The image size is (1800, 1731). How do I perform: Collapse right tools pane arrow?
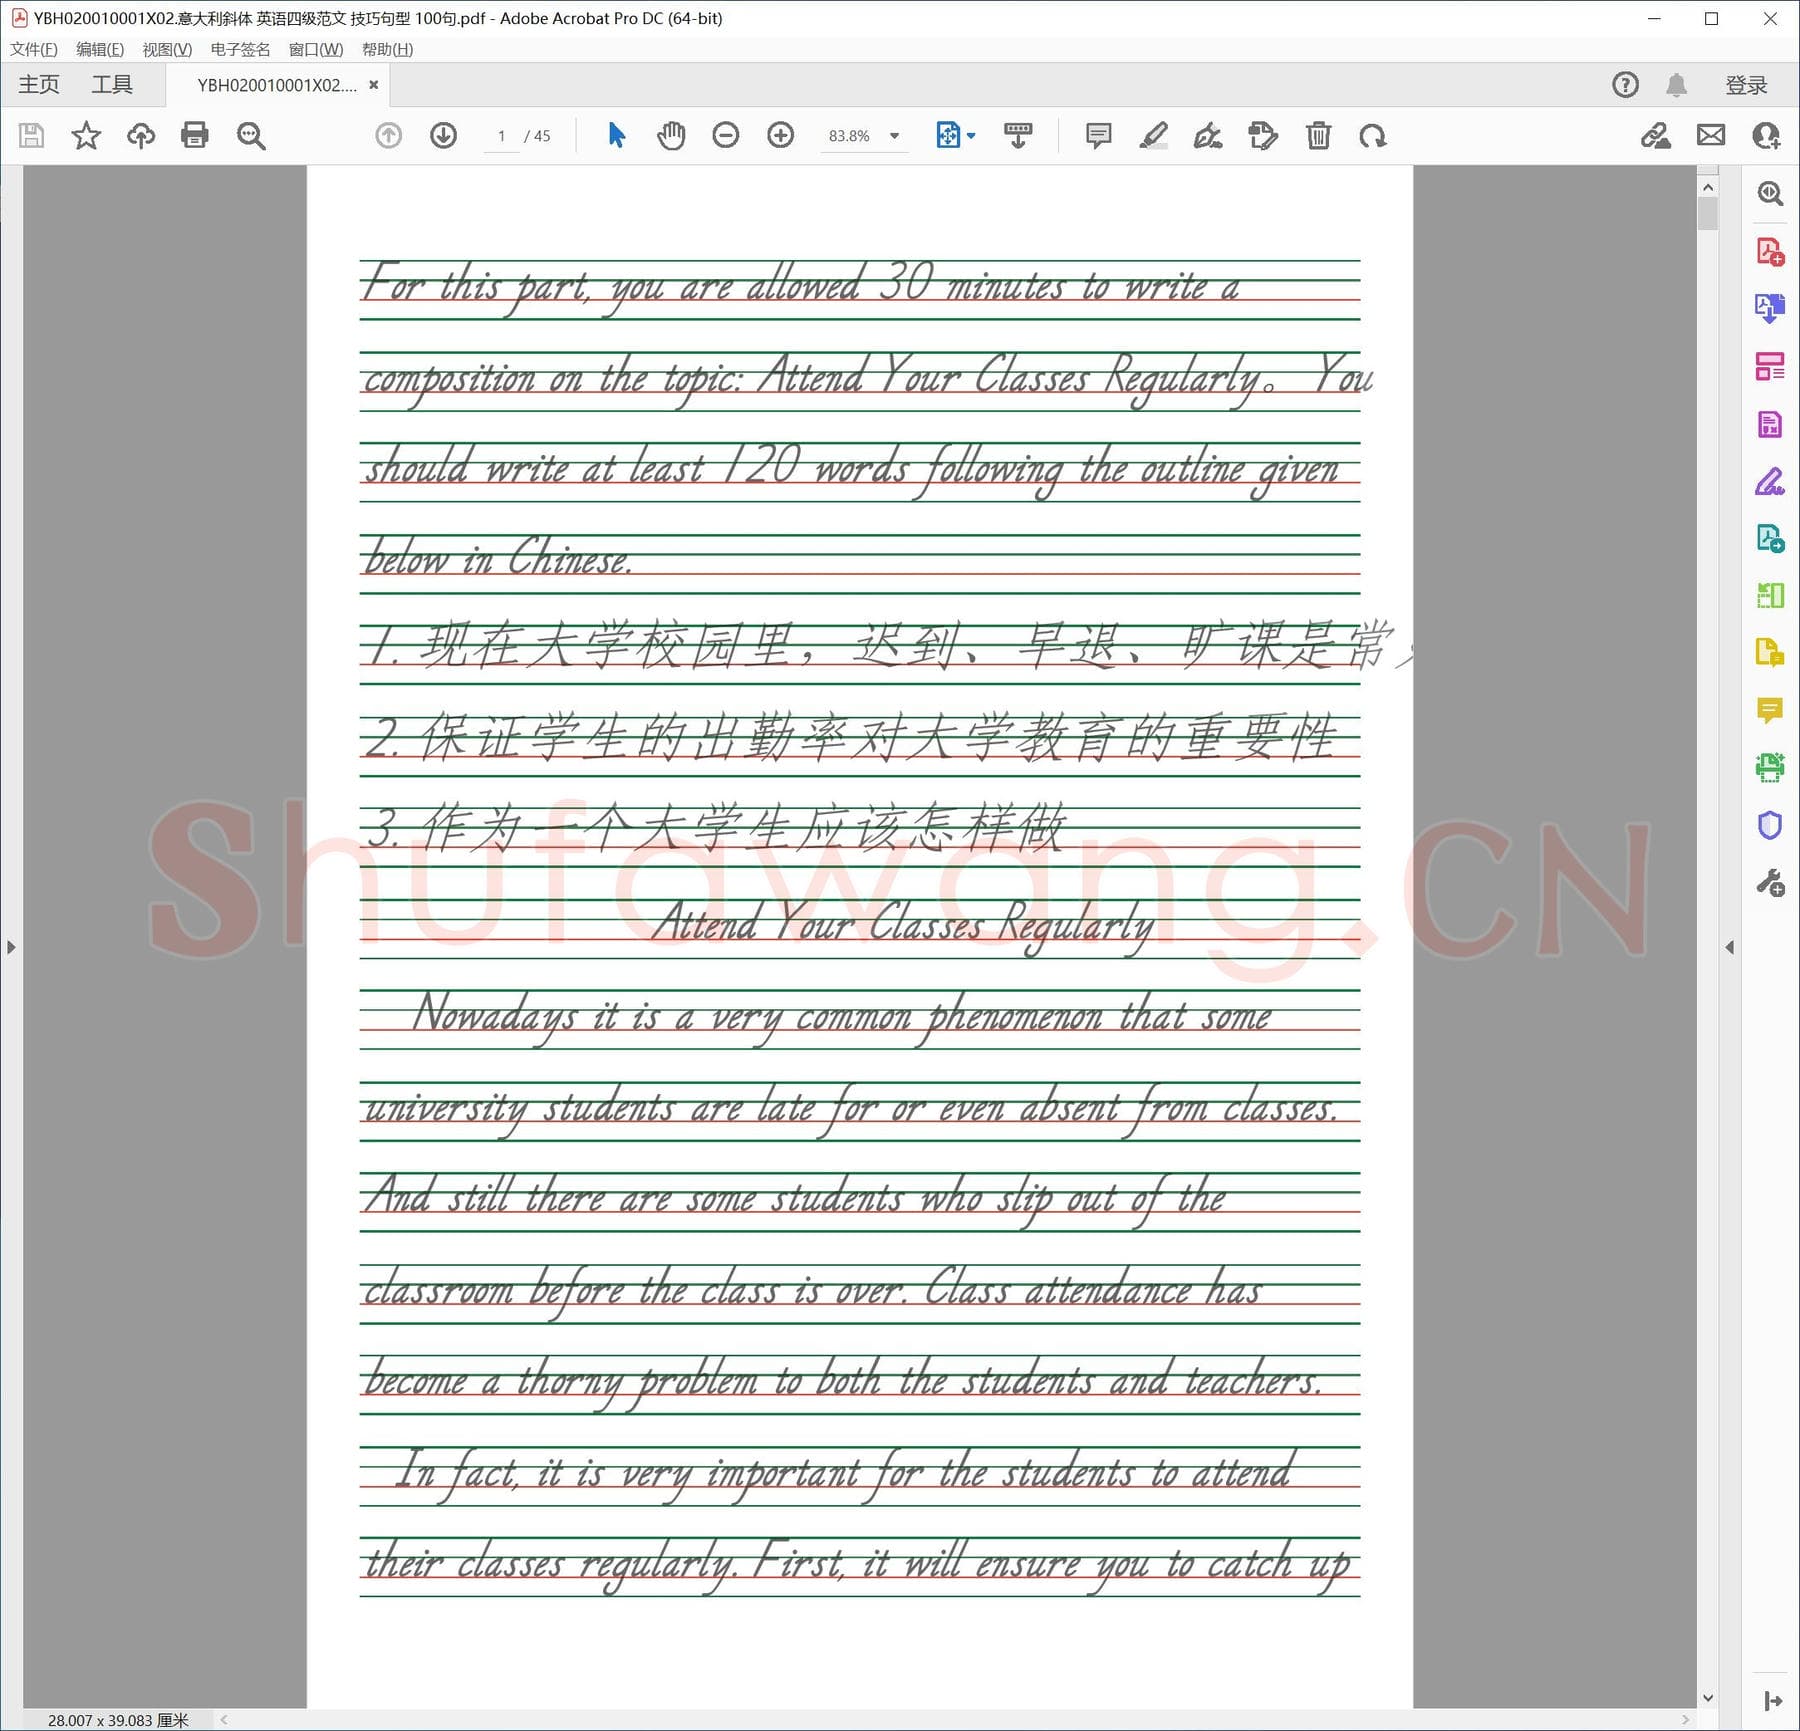pos(1772,1701)
